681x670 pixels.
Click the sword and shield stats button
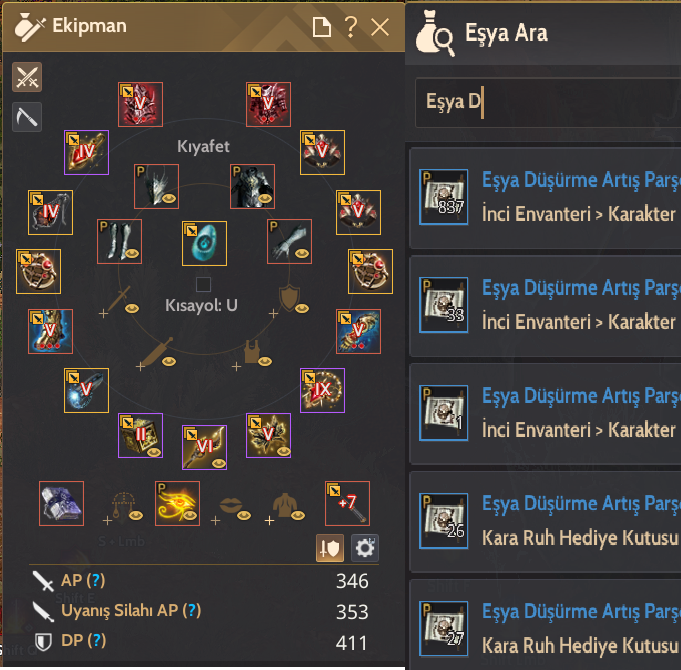pyautogui.click(x=330, y=548)
